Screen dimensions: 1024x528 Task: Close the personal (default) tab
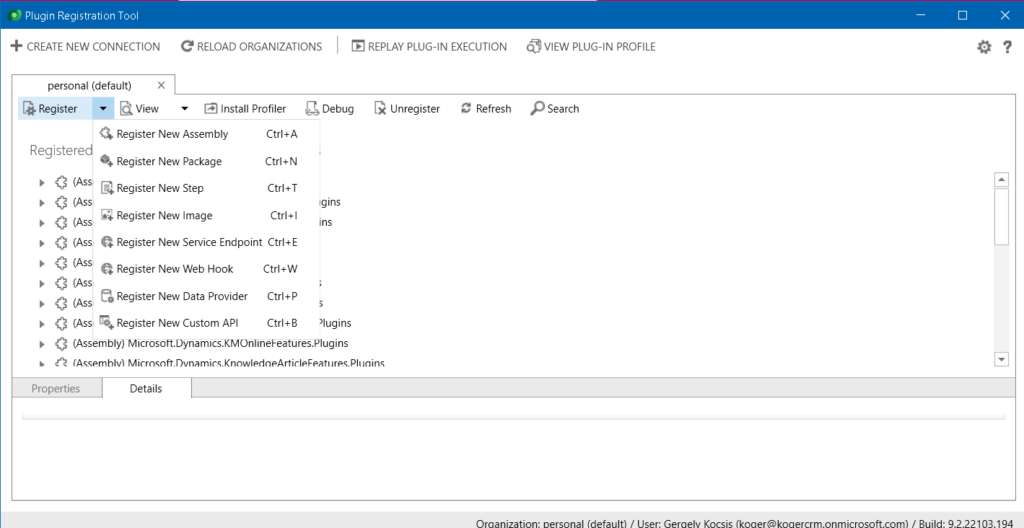coord(161,85)
